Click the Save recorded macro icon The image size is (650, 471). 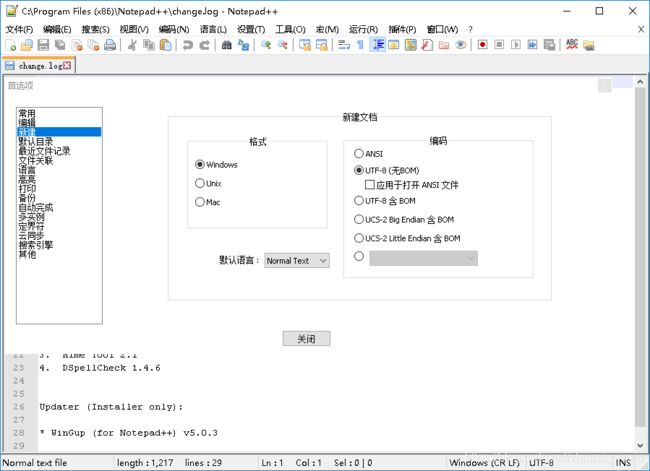coord(549,45)
